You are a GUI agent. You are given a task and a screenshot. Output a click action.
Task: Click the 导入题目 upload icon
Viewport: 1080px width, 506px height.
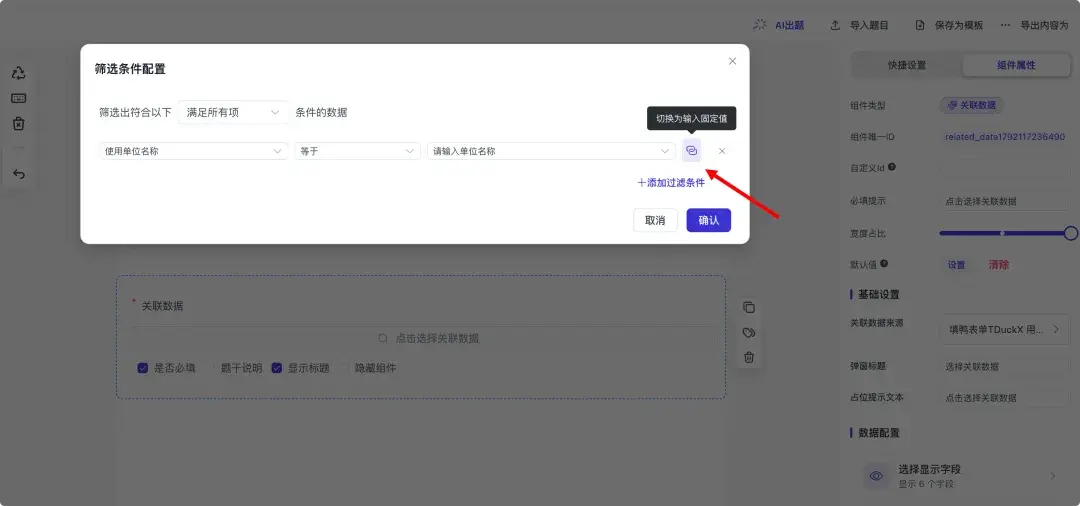tap(835, 25)
